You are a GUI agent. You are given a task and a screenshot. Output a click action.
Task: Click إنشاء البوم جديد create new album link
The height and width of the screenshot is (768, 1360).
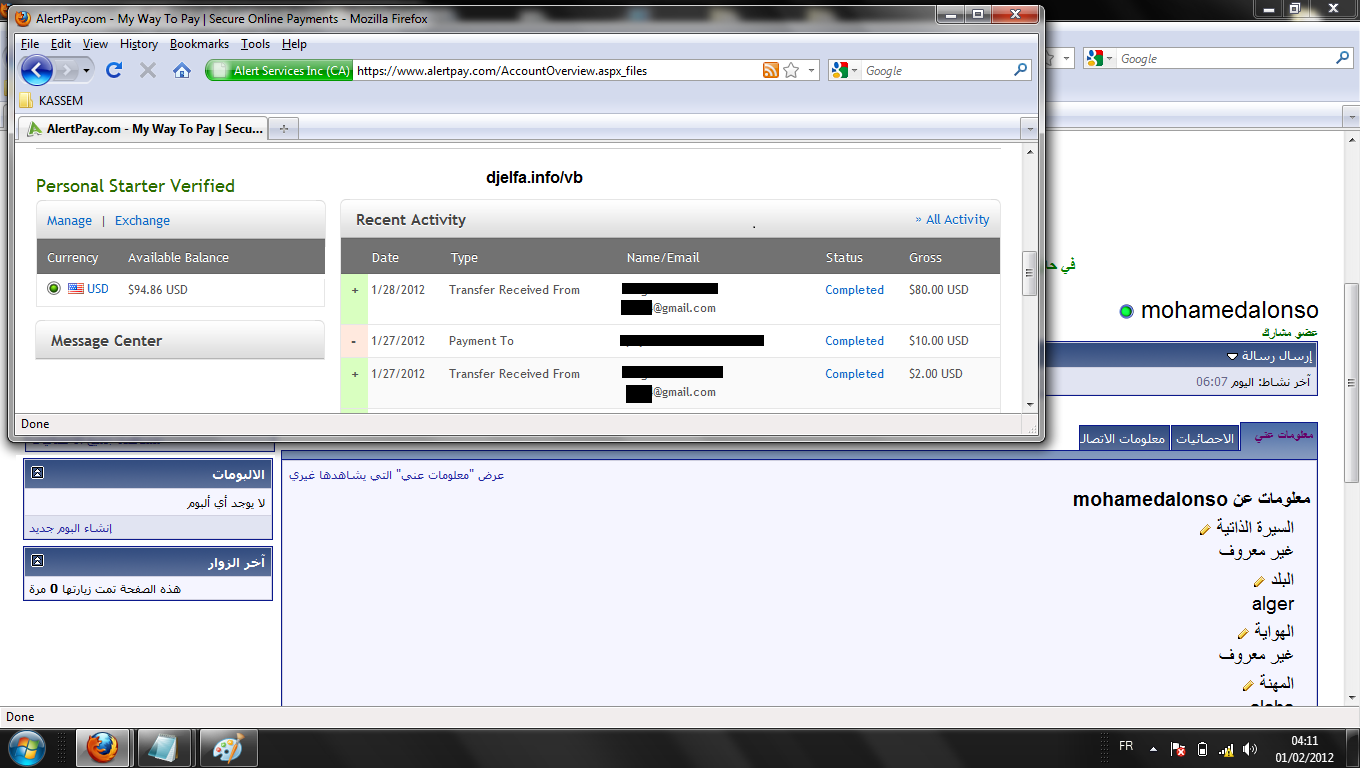70,528
